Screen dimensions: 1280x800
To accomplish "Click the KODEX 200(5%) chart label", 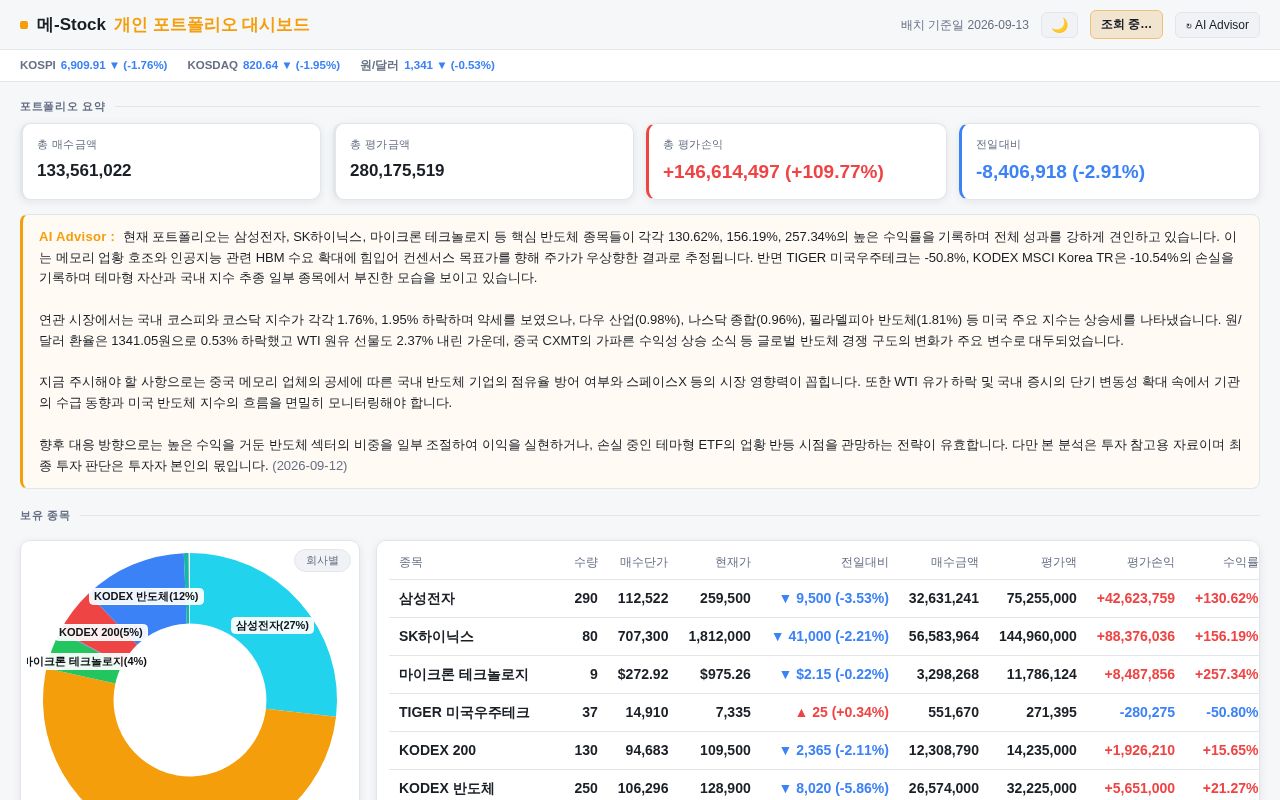I will (x=101, y=632).
